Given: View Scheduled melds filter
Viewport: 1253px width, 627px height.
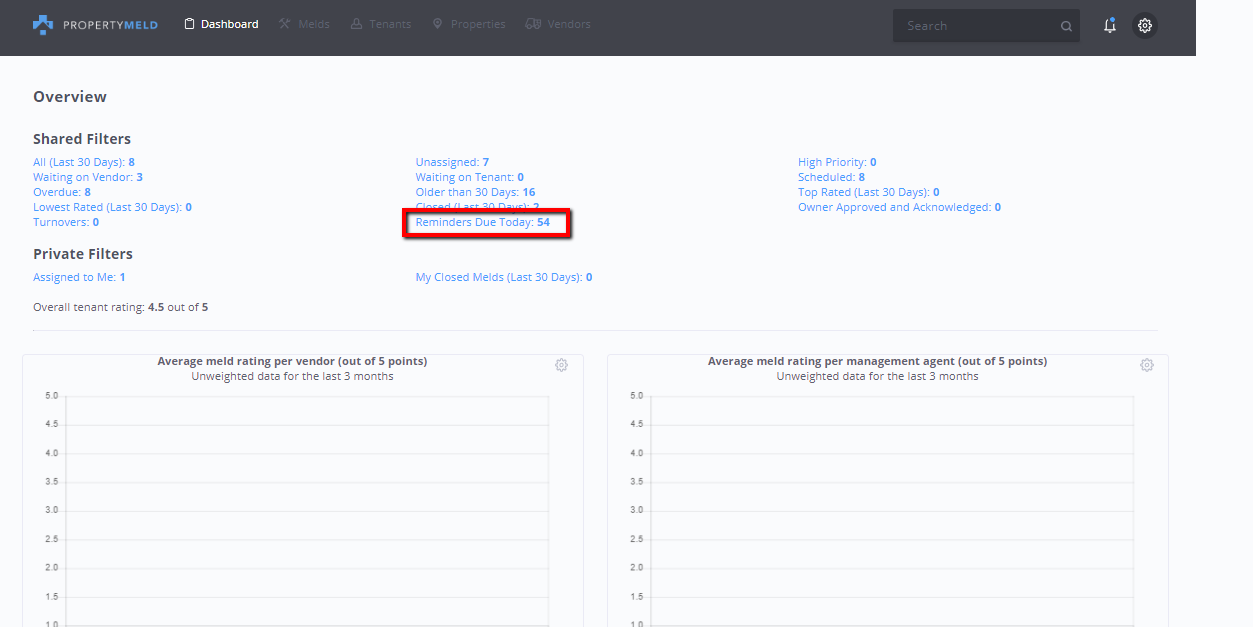Looking at the screenshot, I should point(831,177).
